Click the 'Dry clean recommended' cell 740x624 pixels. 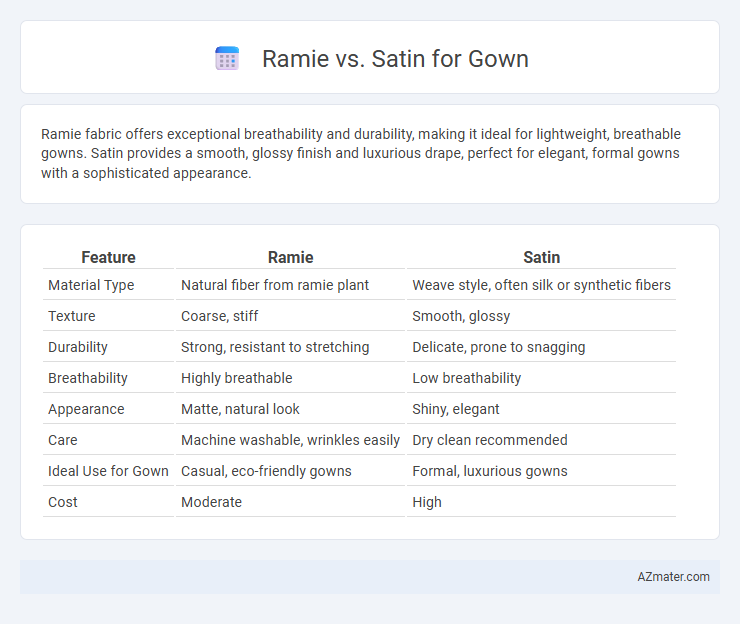[x=490, y=440]
